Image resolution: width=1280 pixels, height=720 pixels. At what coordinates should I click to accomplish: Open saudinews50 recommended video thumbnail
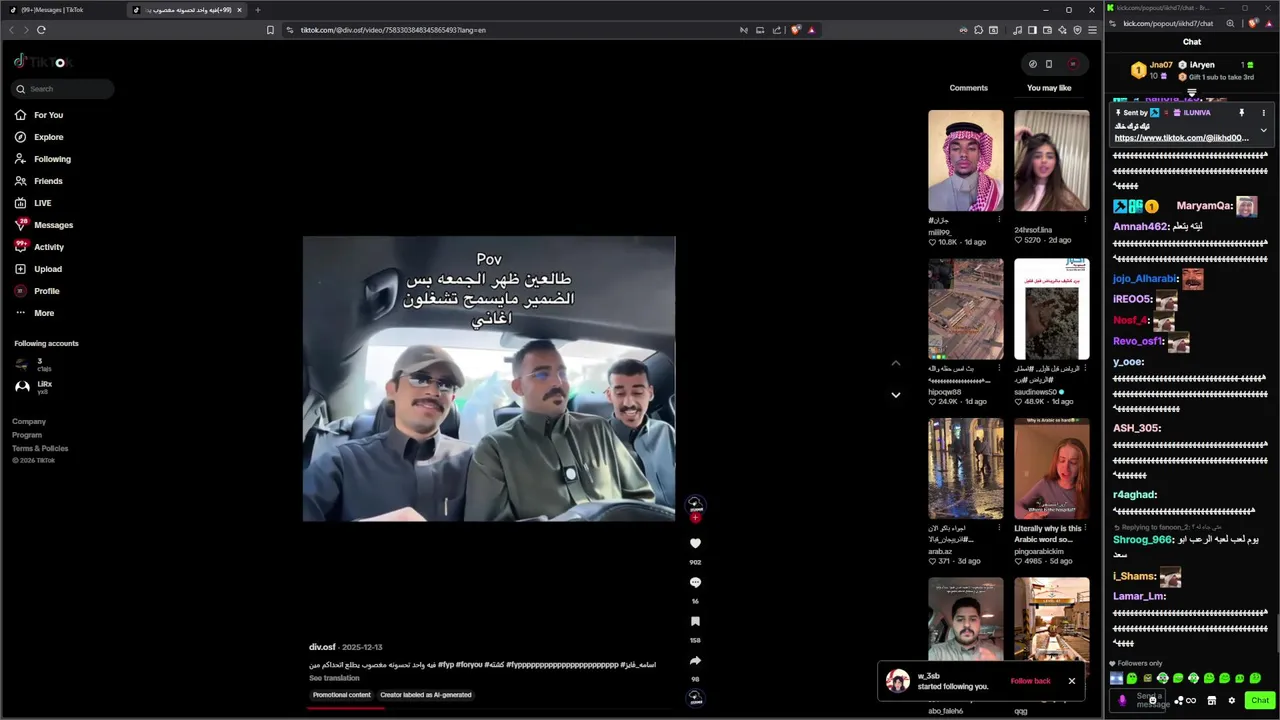pos(1052,309)
